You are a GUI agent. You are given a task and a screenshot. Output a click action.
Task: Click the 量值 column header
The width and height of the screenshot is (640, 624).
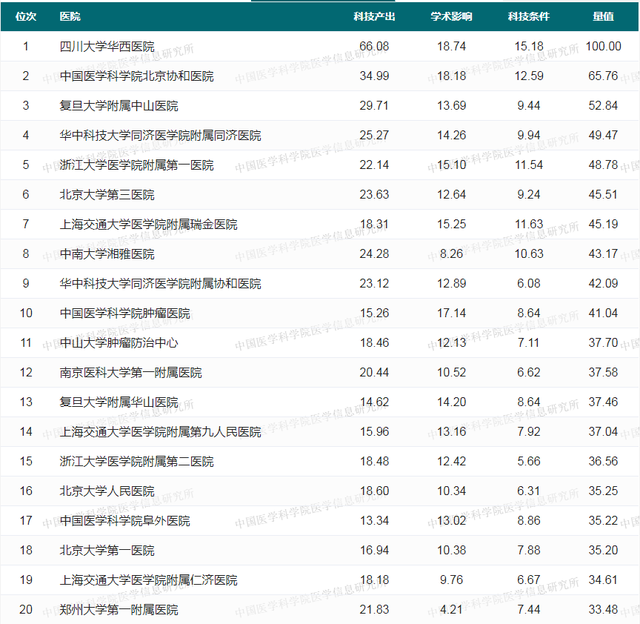(x=603, y=17)
